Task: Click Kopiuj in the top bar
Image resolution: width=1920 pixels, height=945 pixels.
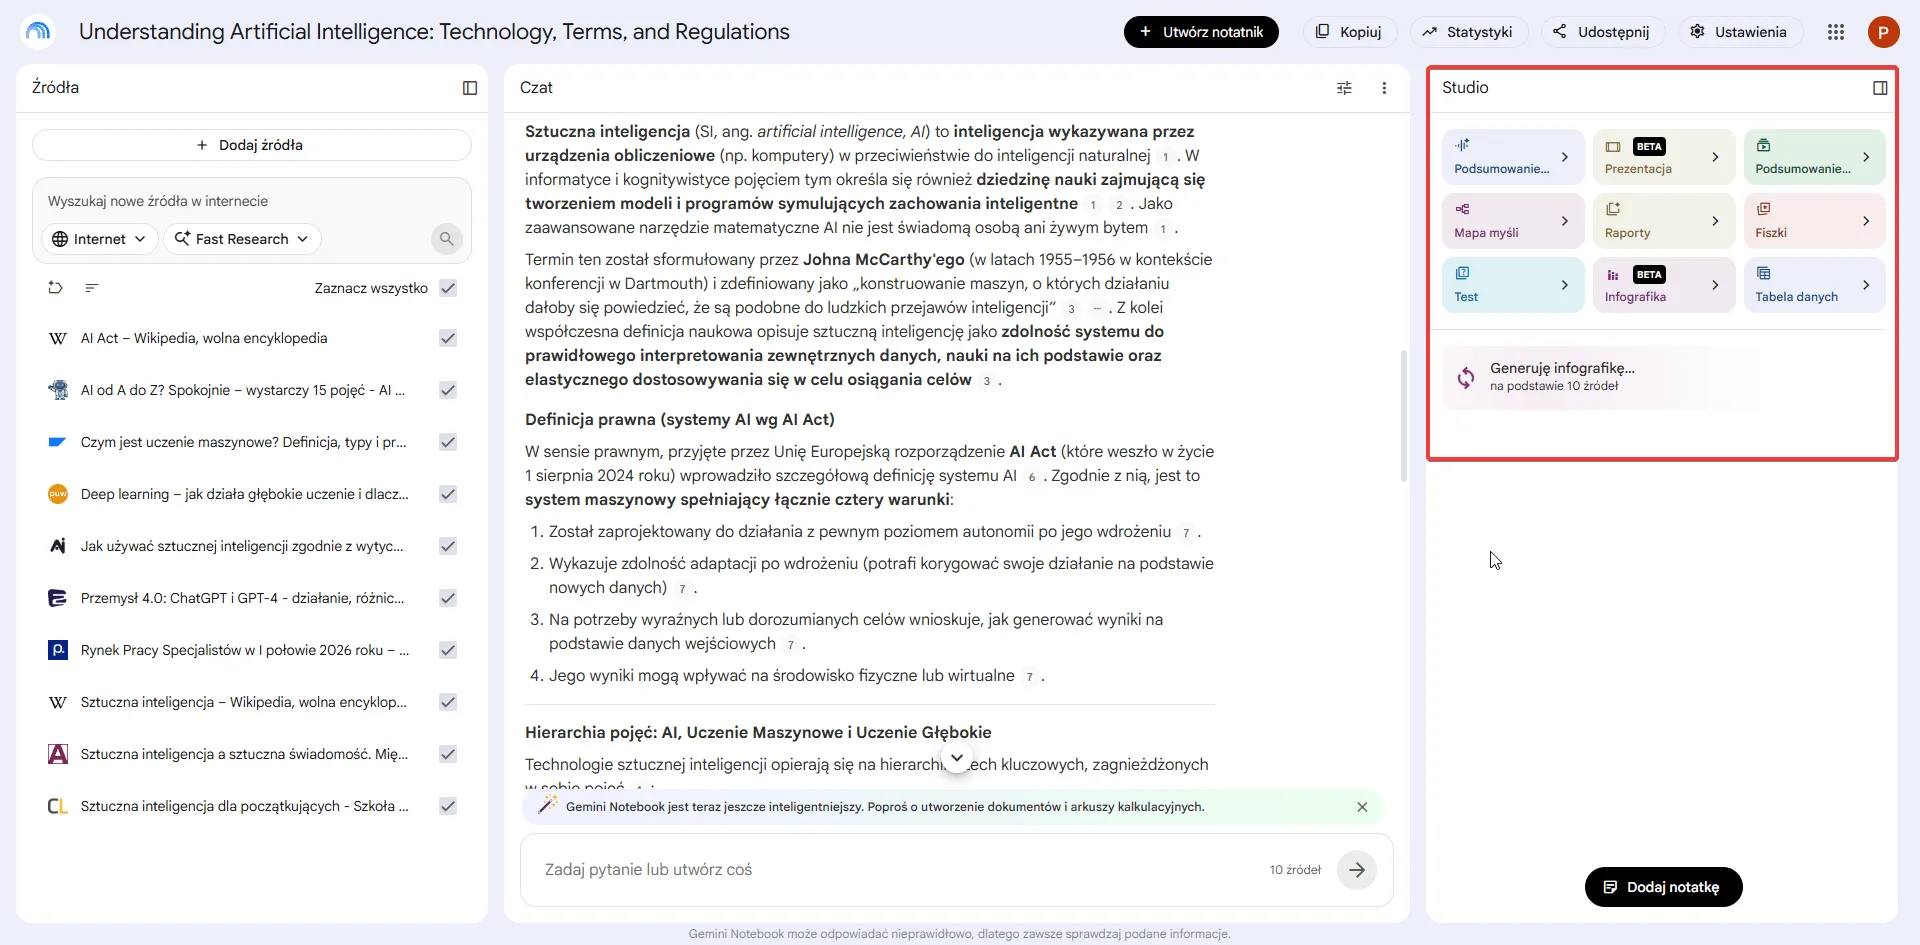Action: pos(1348,32)
